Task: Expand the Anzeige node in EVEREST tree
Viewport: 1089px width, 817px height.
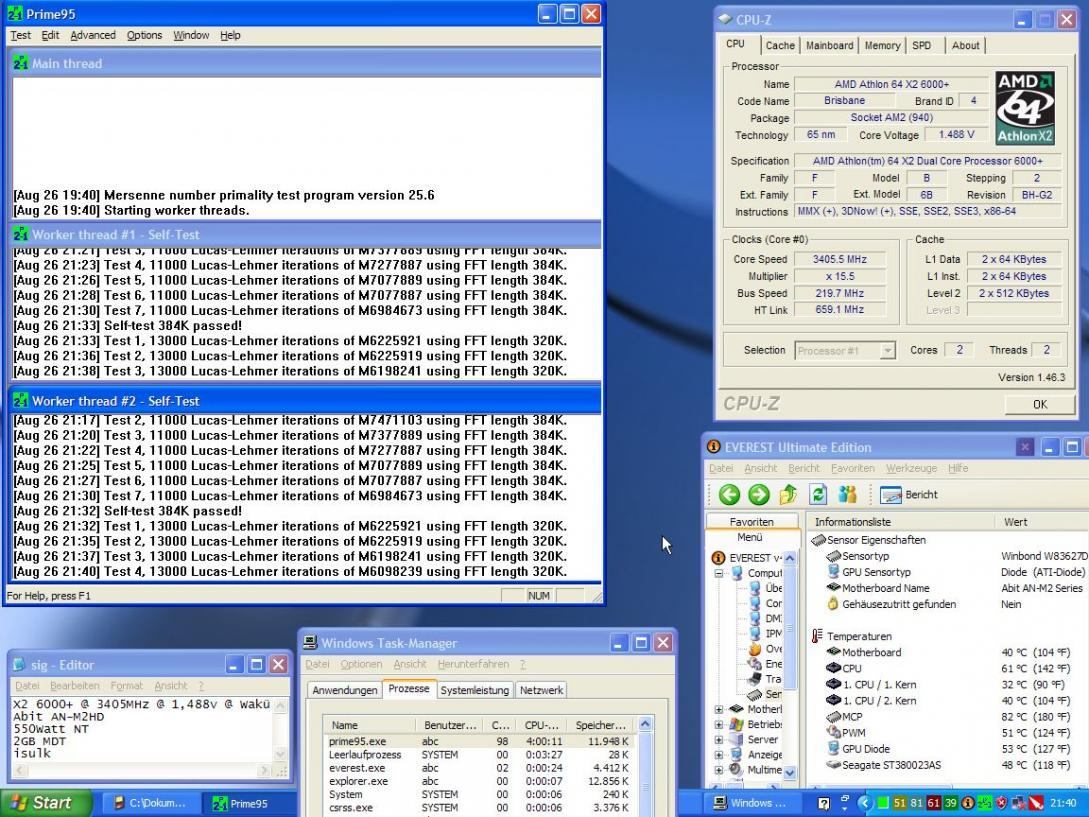Action: 718,754
